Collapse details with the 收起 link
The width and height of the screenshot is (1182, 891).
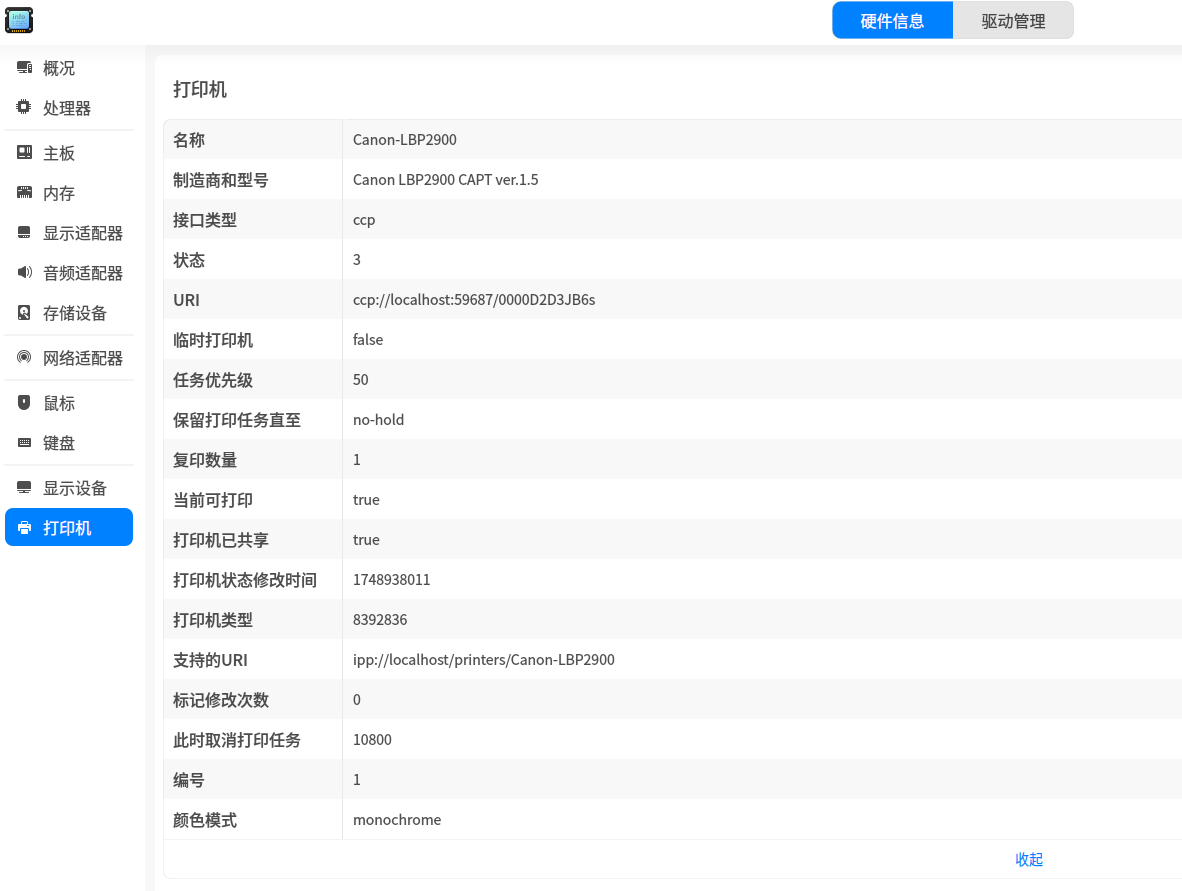1028,859
